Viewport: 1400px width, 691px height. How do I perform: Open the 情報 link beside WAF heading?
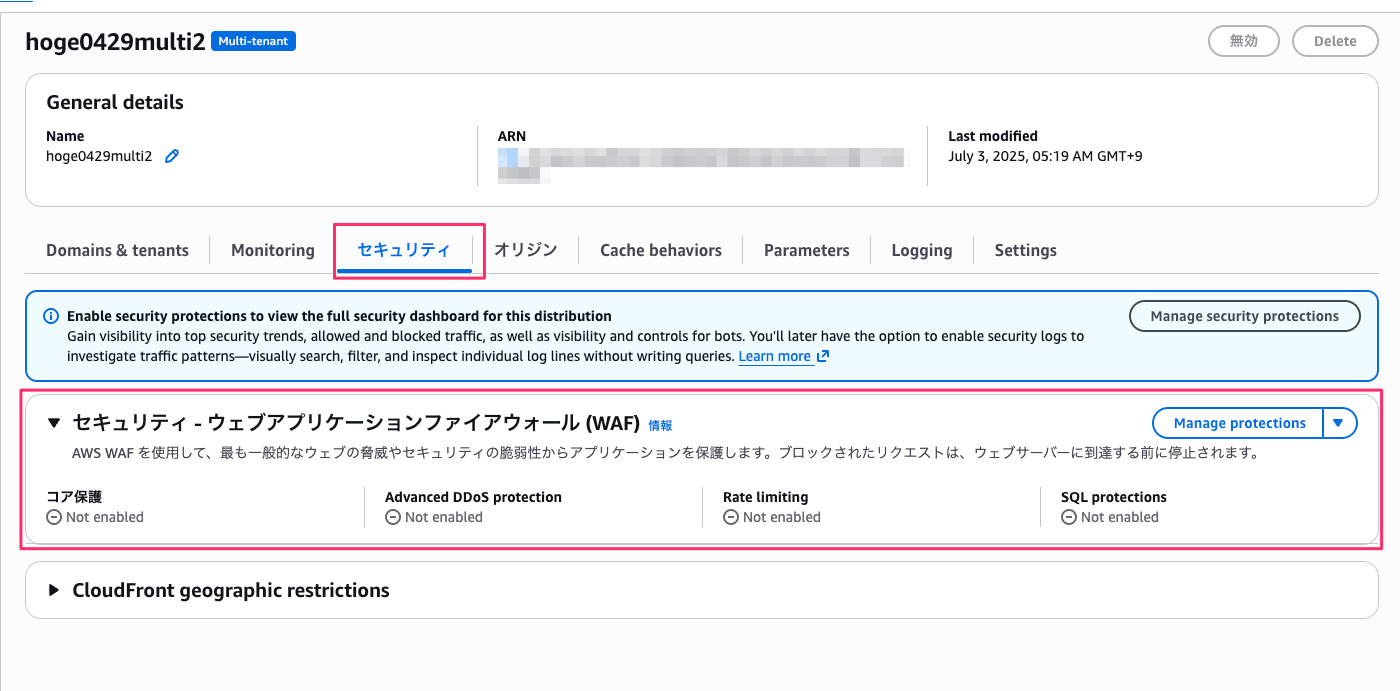[x=660, y=425]
